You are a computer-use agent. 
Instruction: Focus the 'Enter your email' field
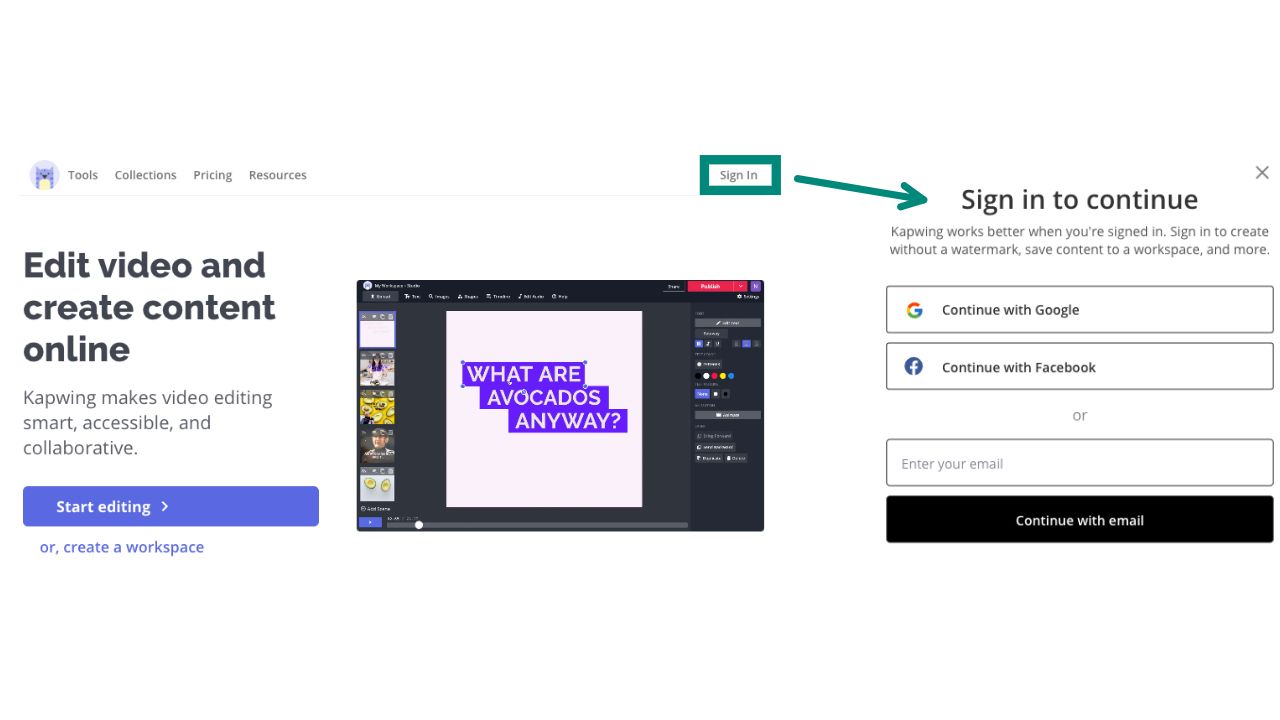click(1080, 463)
